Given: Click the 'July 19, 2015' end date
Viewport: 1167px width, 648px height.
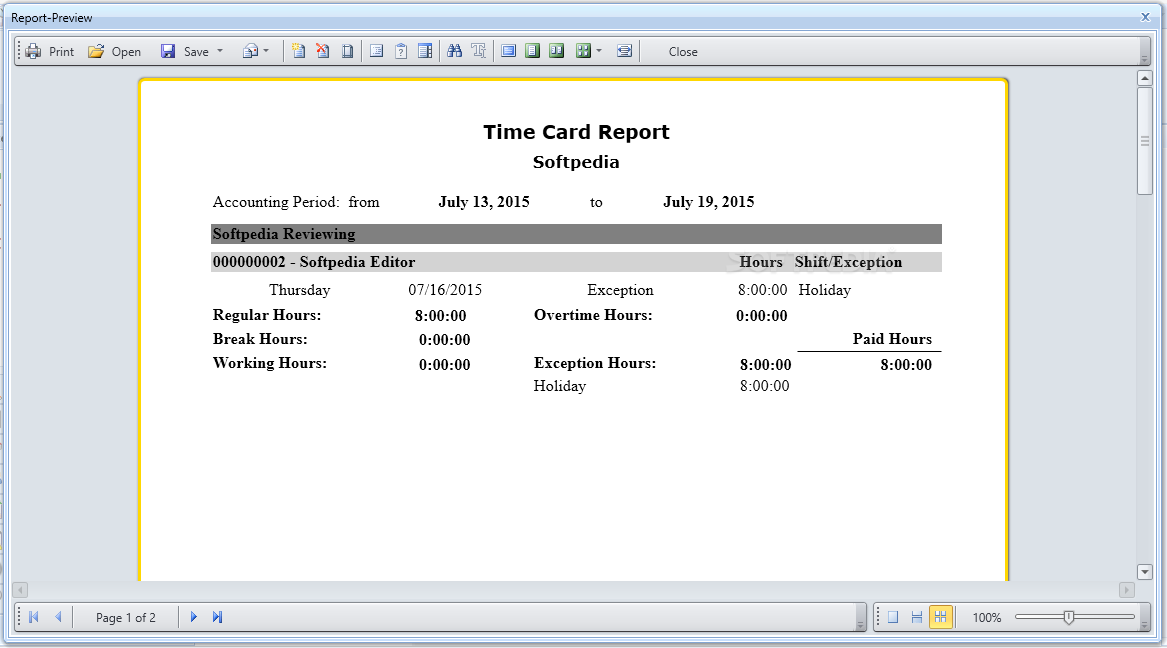Looking at the screenshot, I should 709,202.
